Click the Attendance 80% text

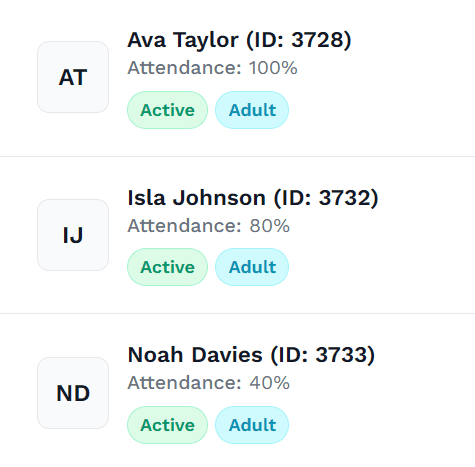coord(209,226)
